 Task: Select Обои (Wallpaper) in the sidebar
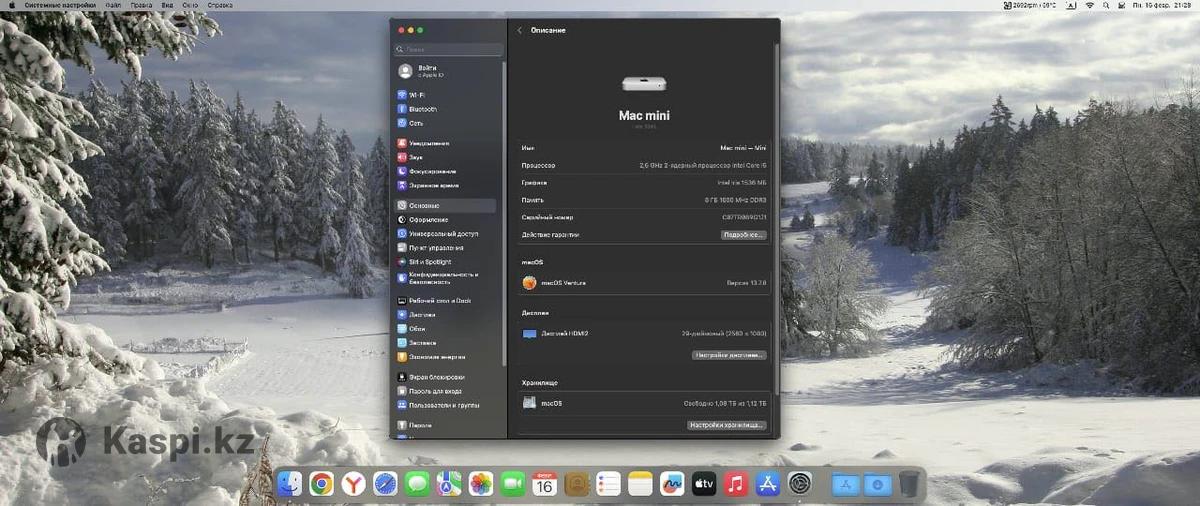[x=417, y=328]
